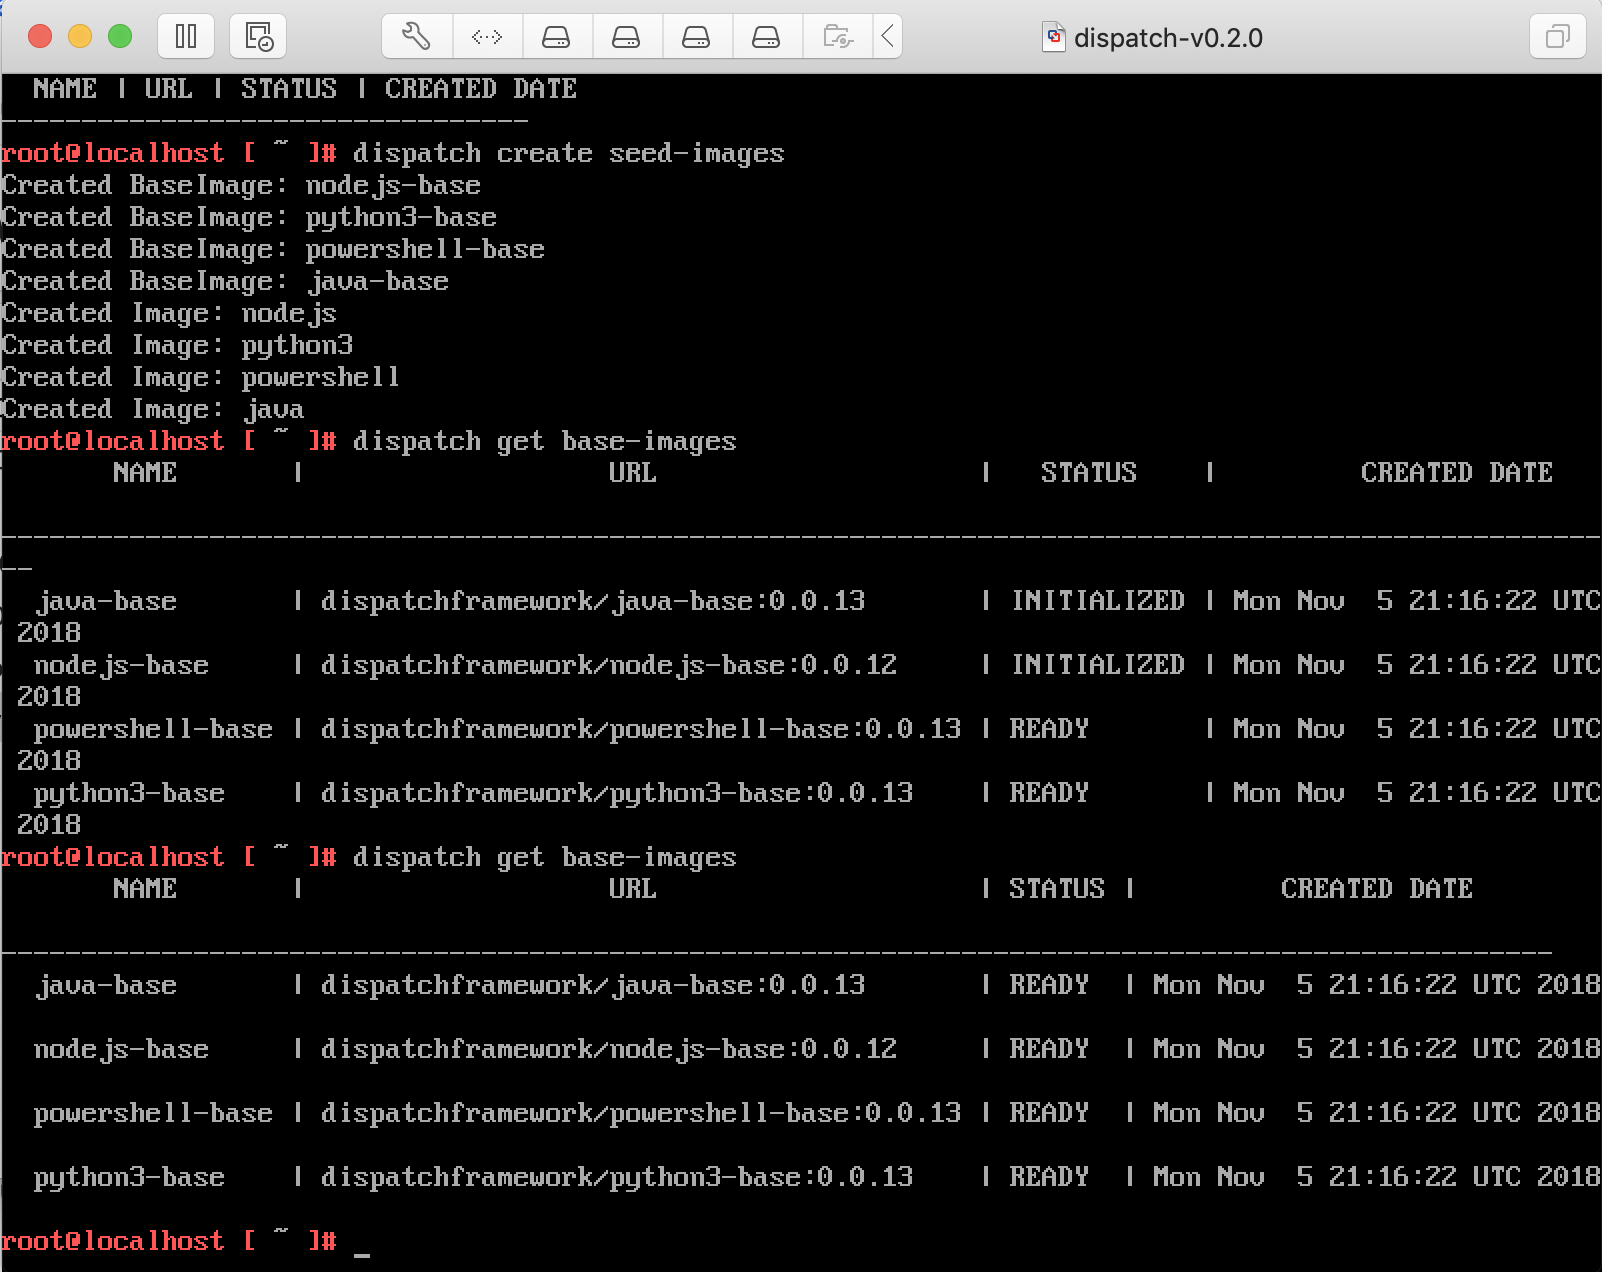Select line 'Created BaseImage: powershell-base'
1602x1272 pixels.
pyautogui.click(x=273, y=249)
